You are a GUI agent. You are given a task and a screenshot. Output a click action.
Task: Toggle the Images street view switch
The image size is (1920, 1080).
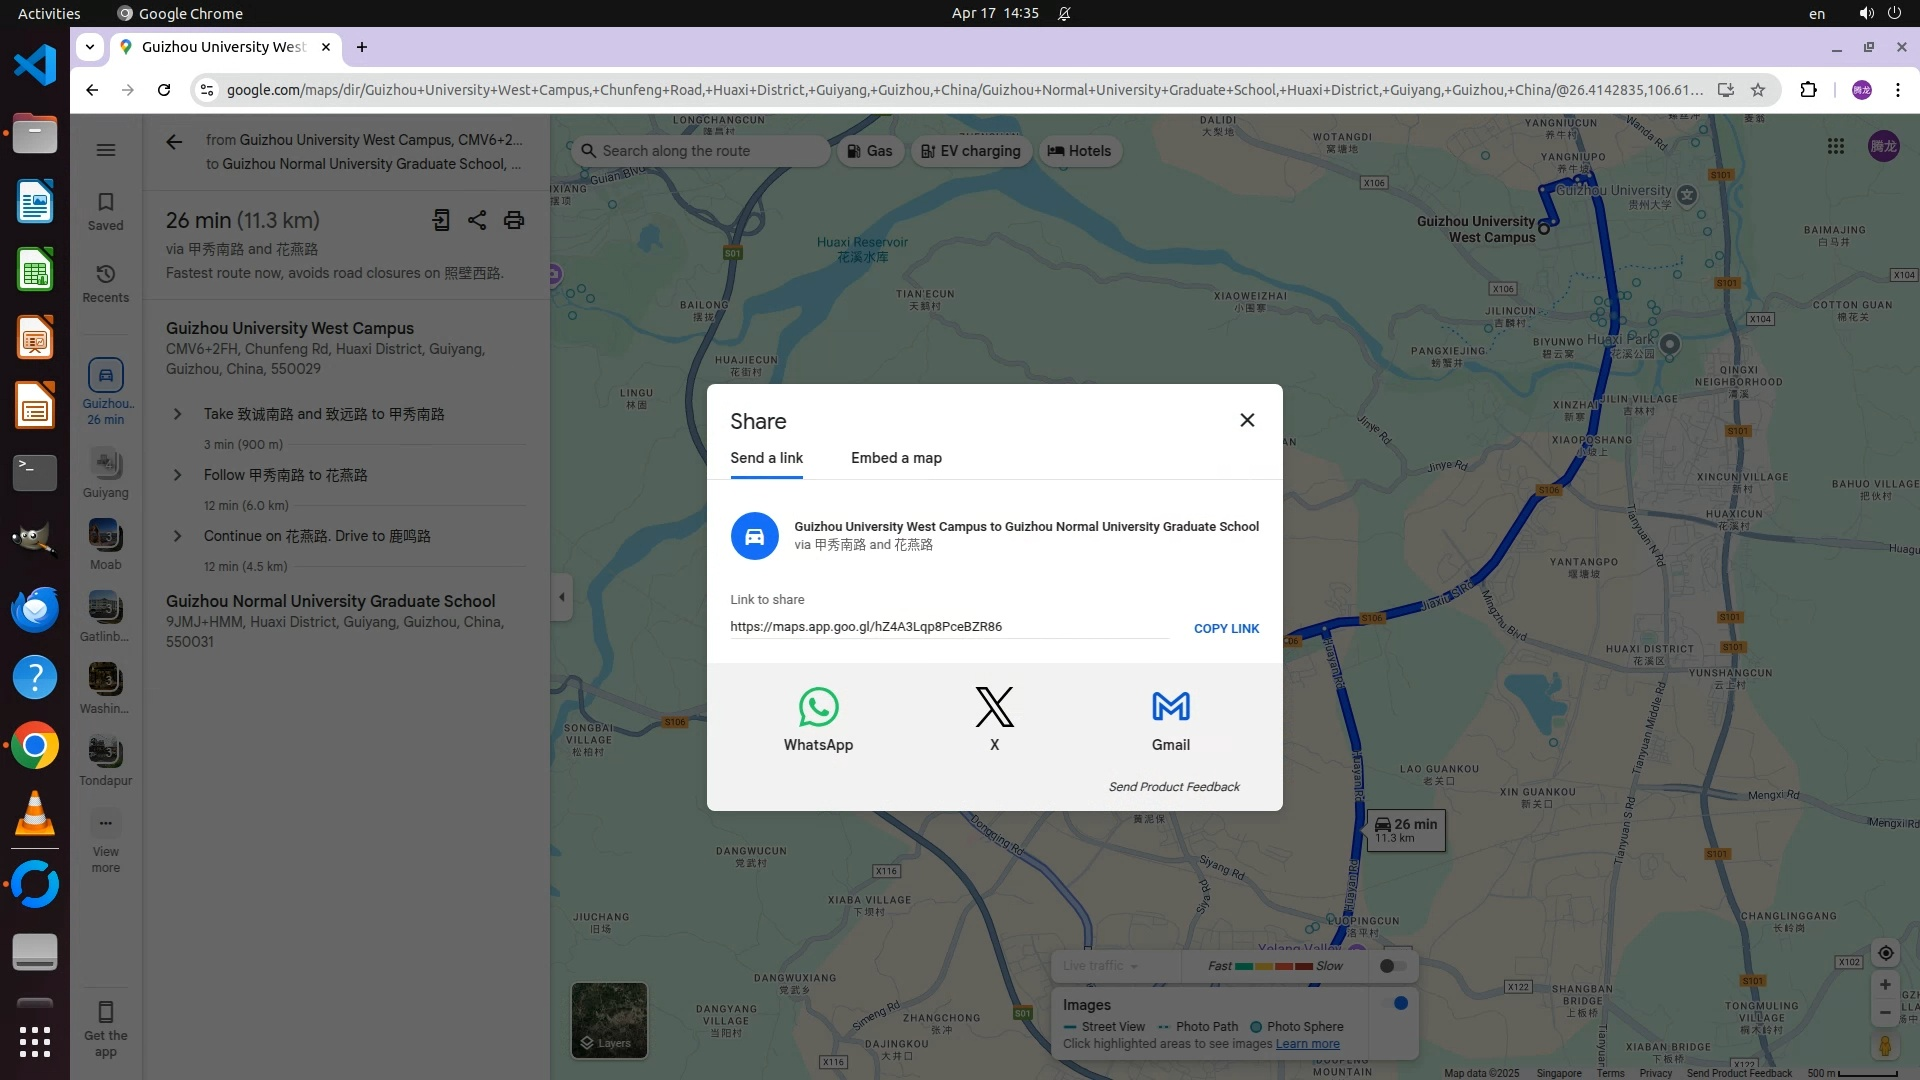pos(1394,1003)
